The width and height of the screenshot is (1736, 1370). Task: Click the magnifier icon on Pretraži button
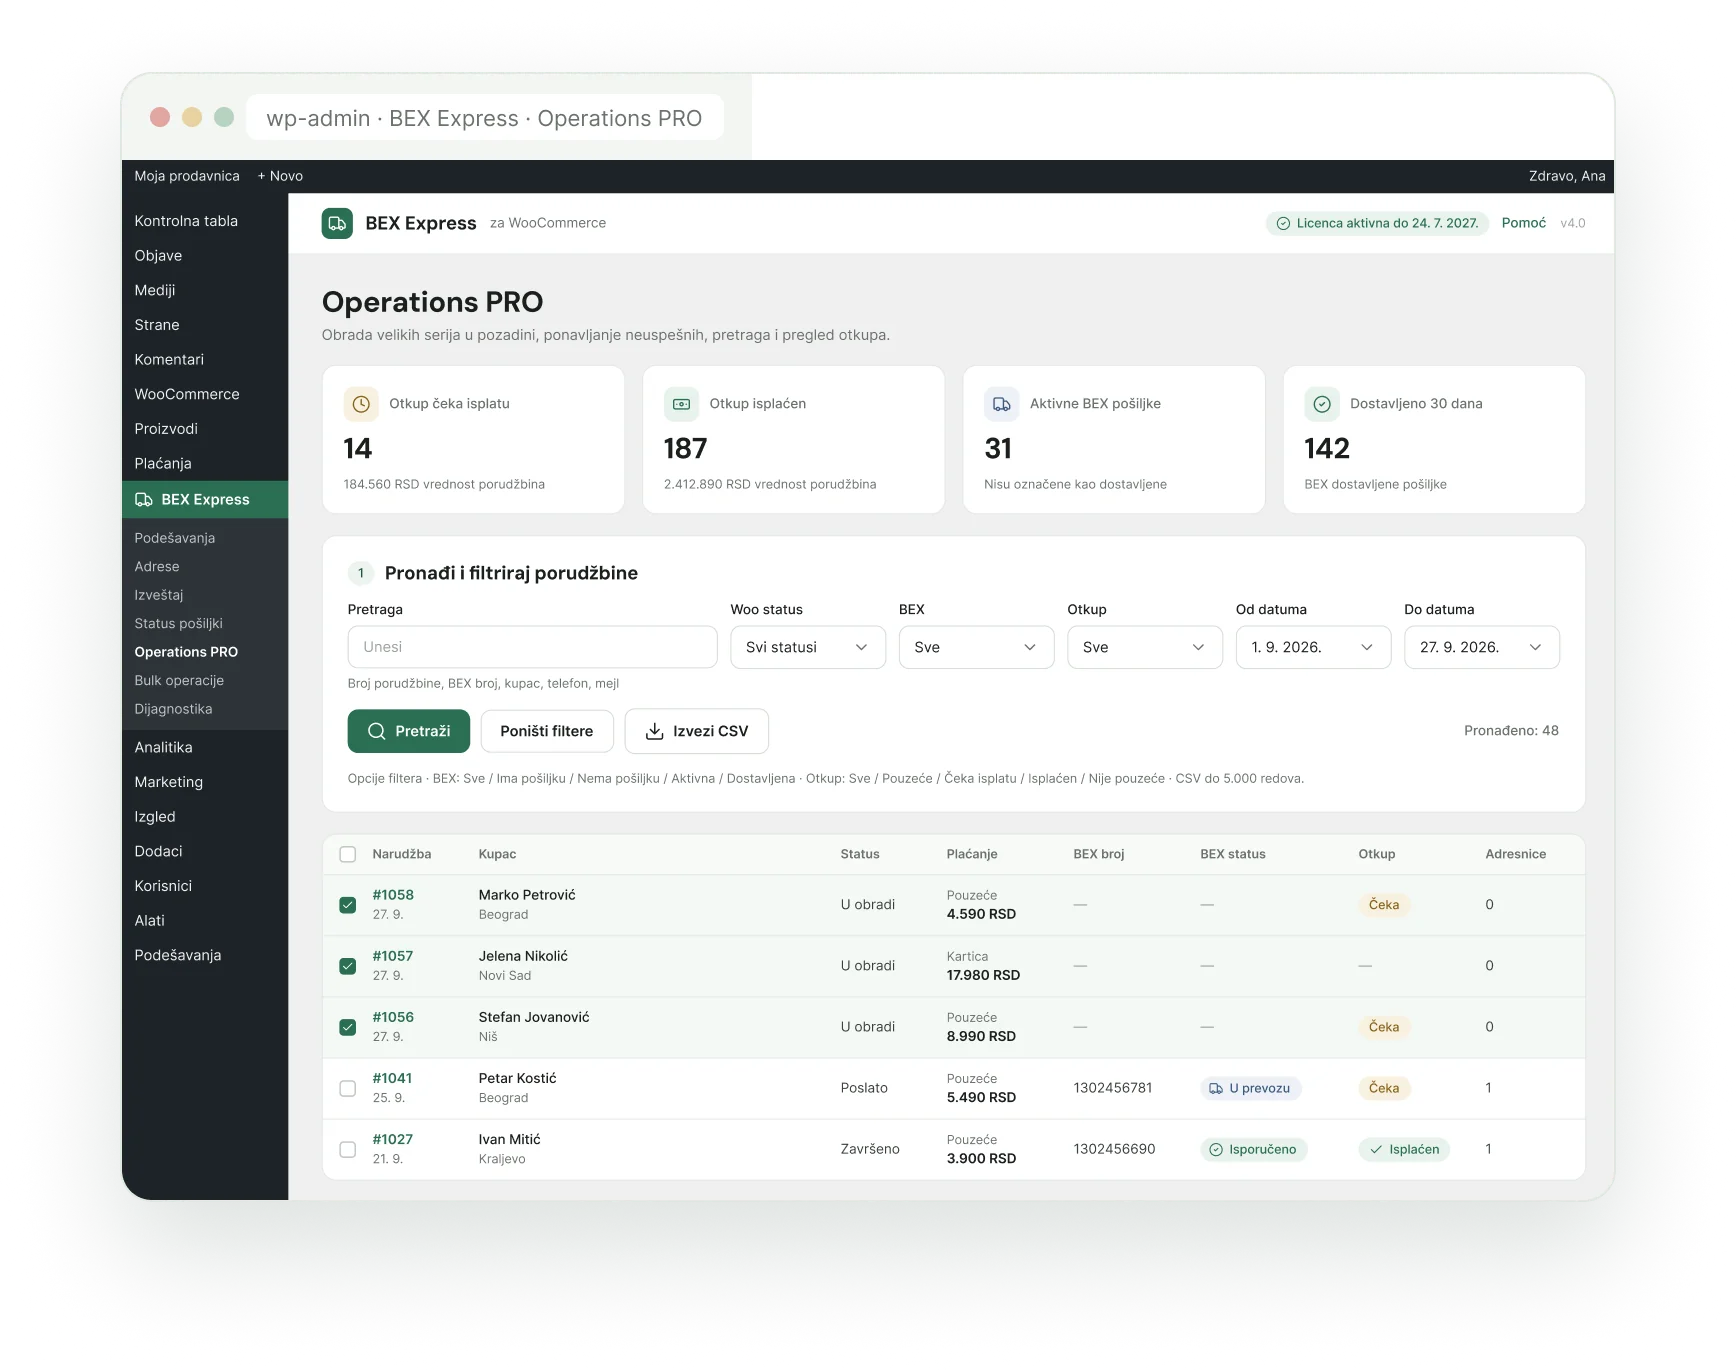pyautogui.click(x=377, y=731)
